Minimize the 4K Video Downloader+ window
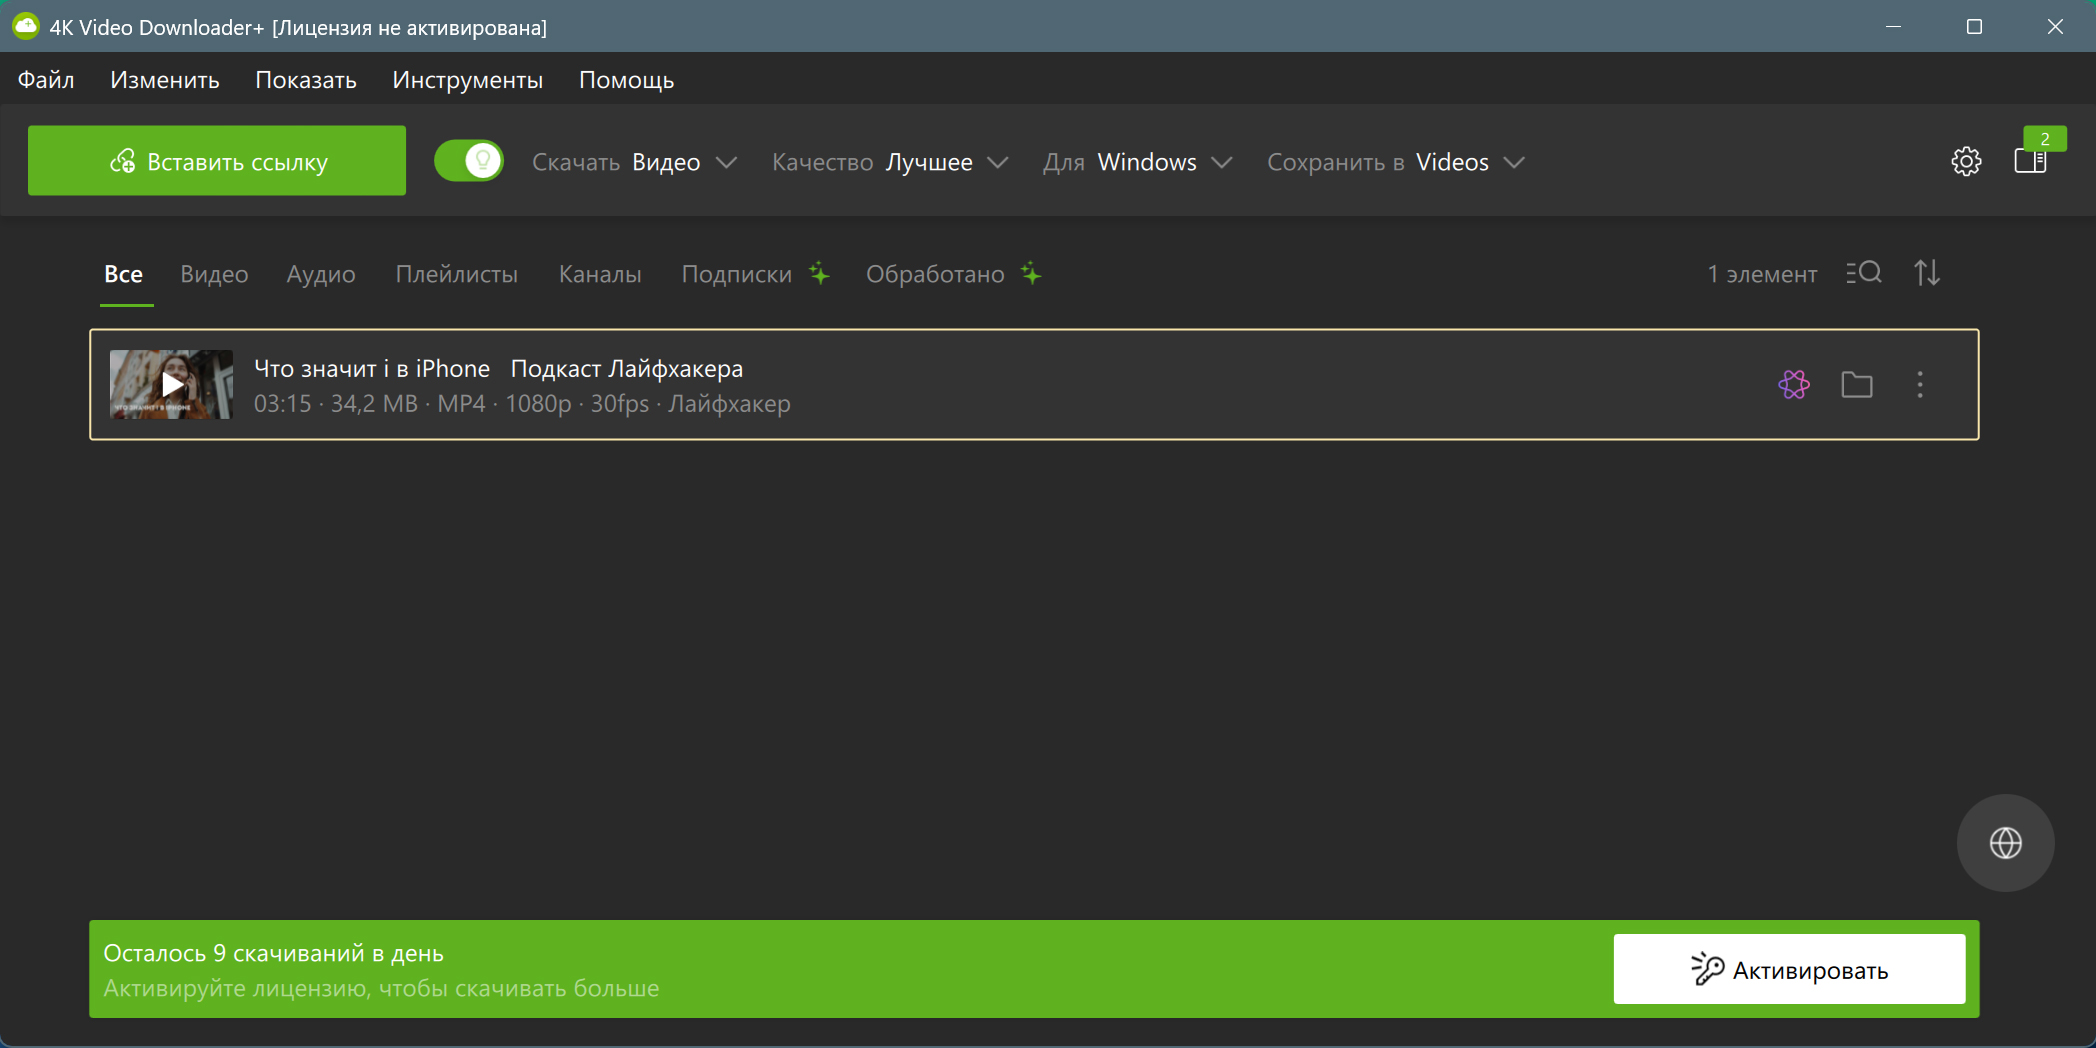 [x=1893, y=26]
